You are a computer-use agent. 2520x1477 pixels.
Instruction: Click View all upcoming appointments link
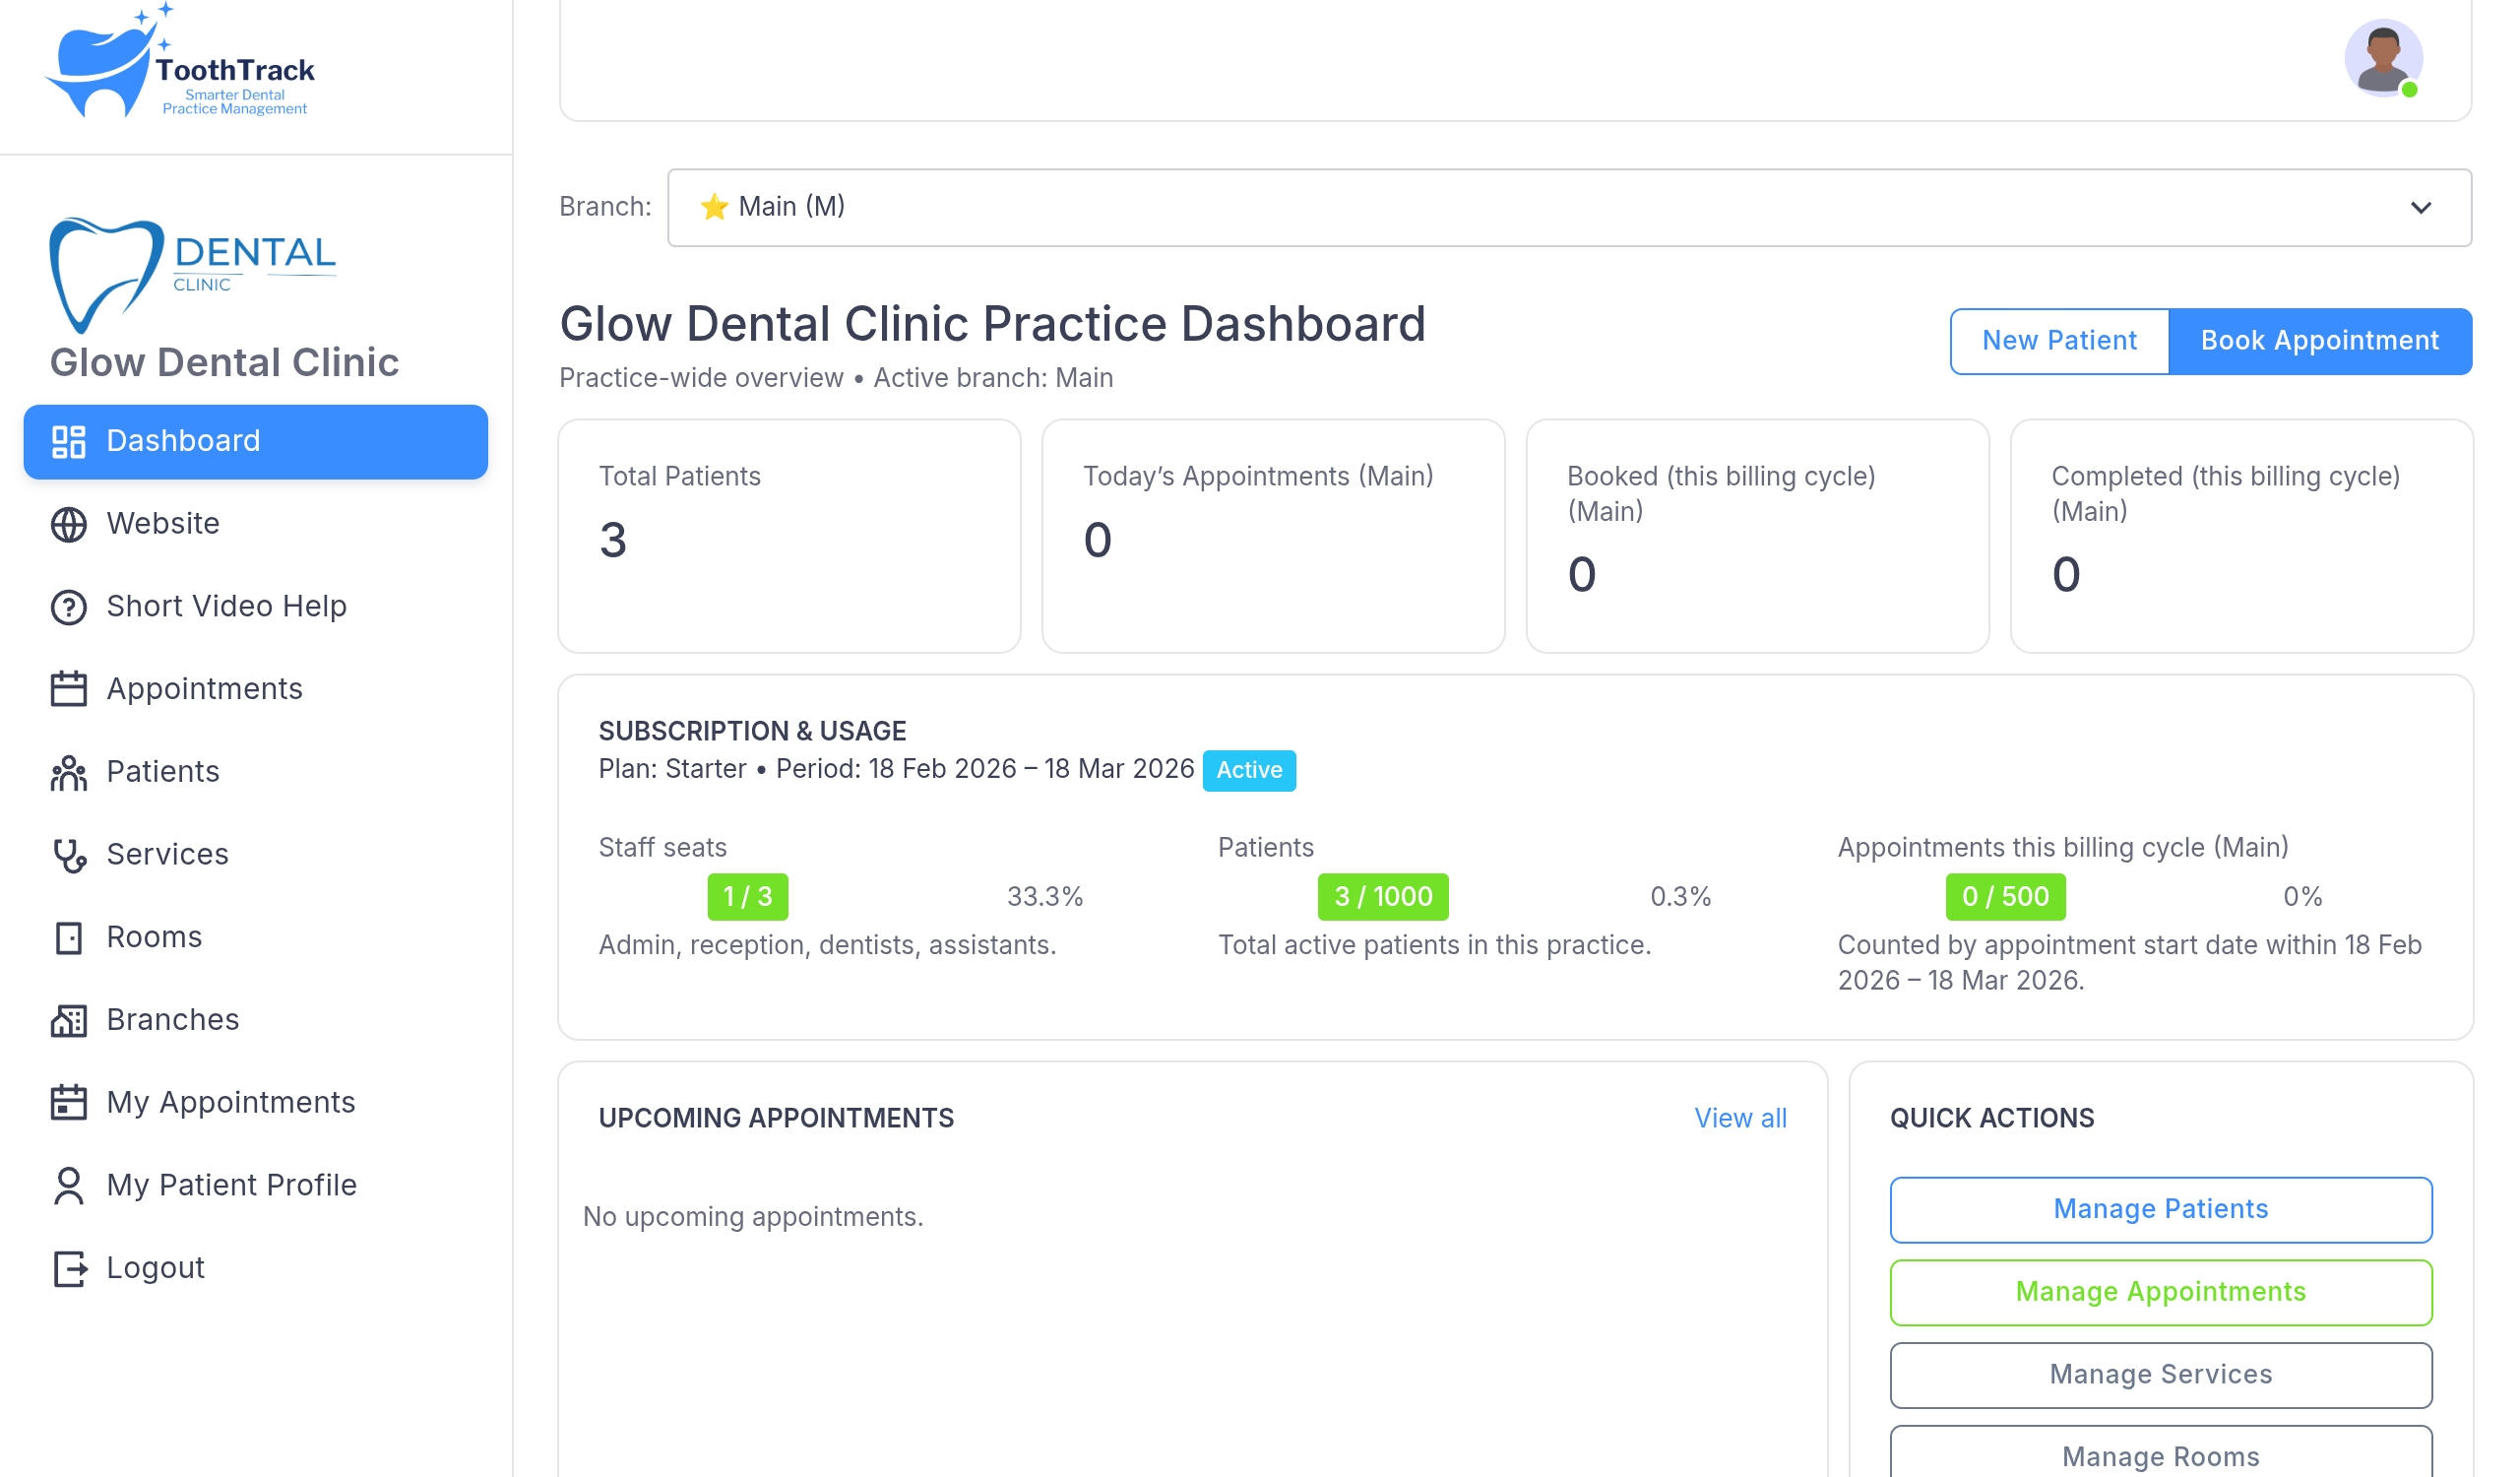pos(1739,1119)
